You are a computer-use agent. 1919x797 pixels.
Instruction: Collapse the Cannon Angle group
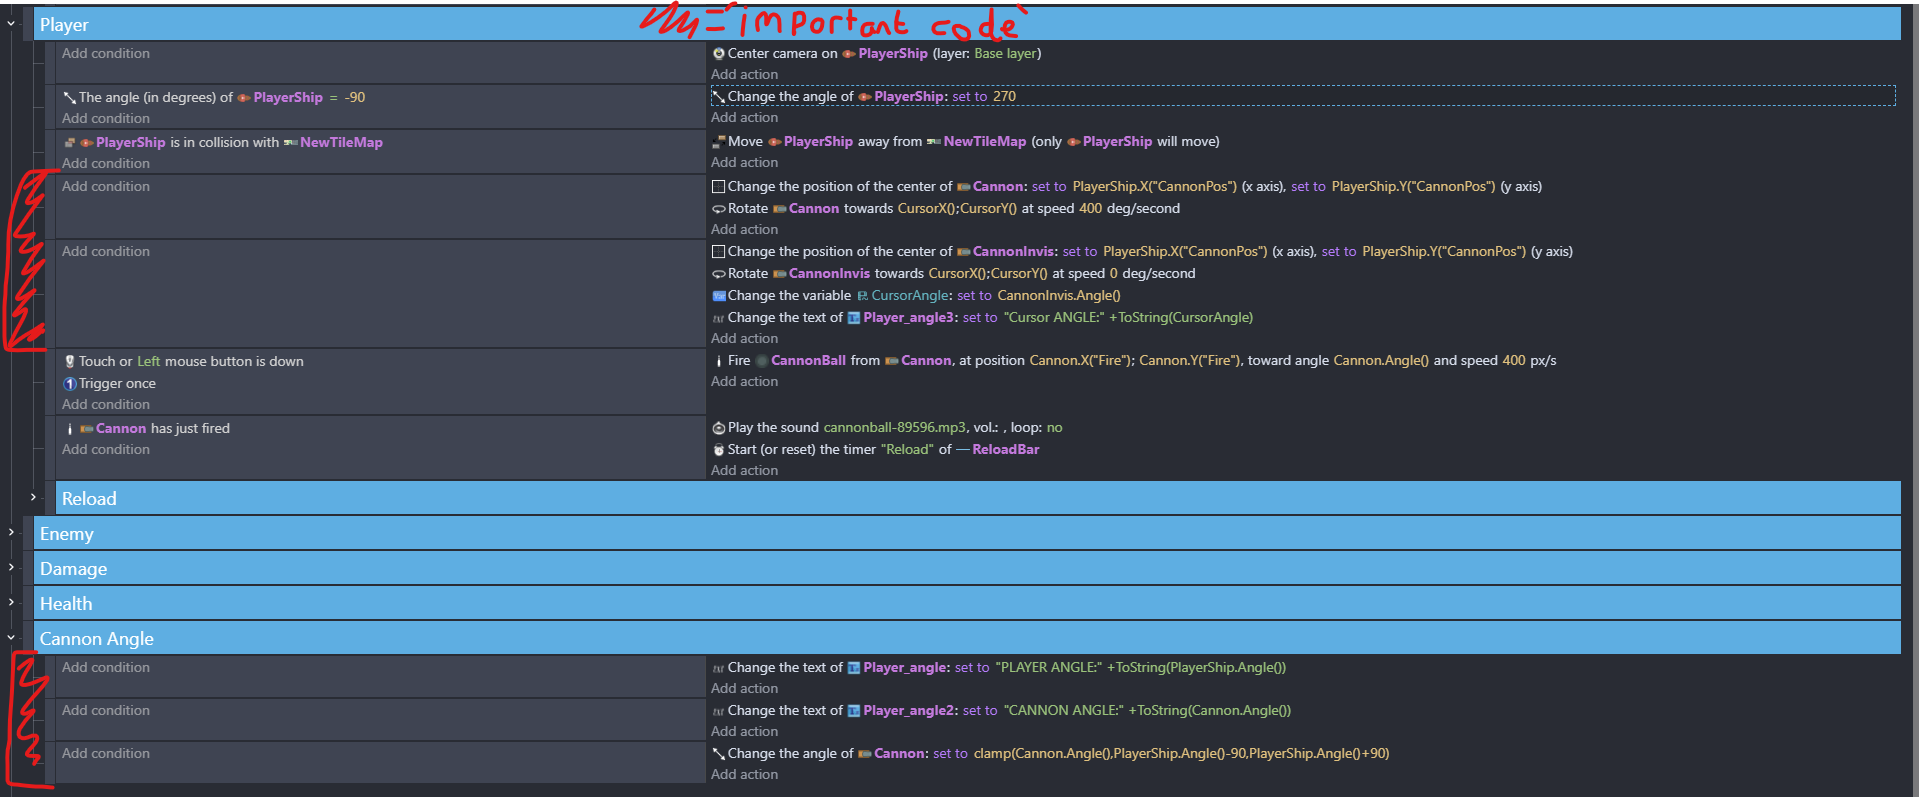(x=11, y=637)
